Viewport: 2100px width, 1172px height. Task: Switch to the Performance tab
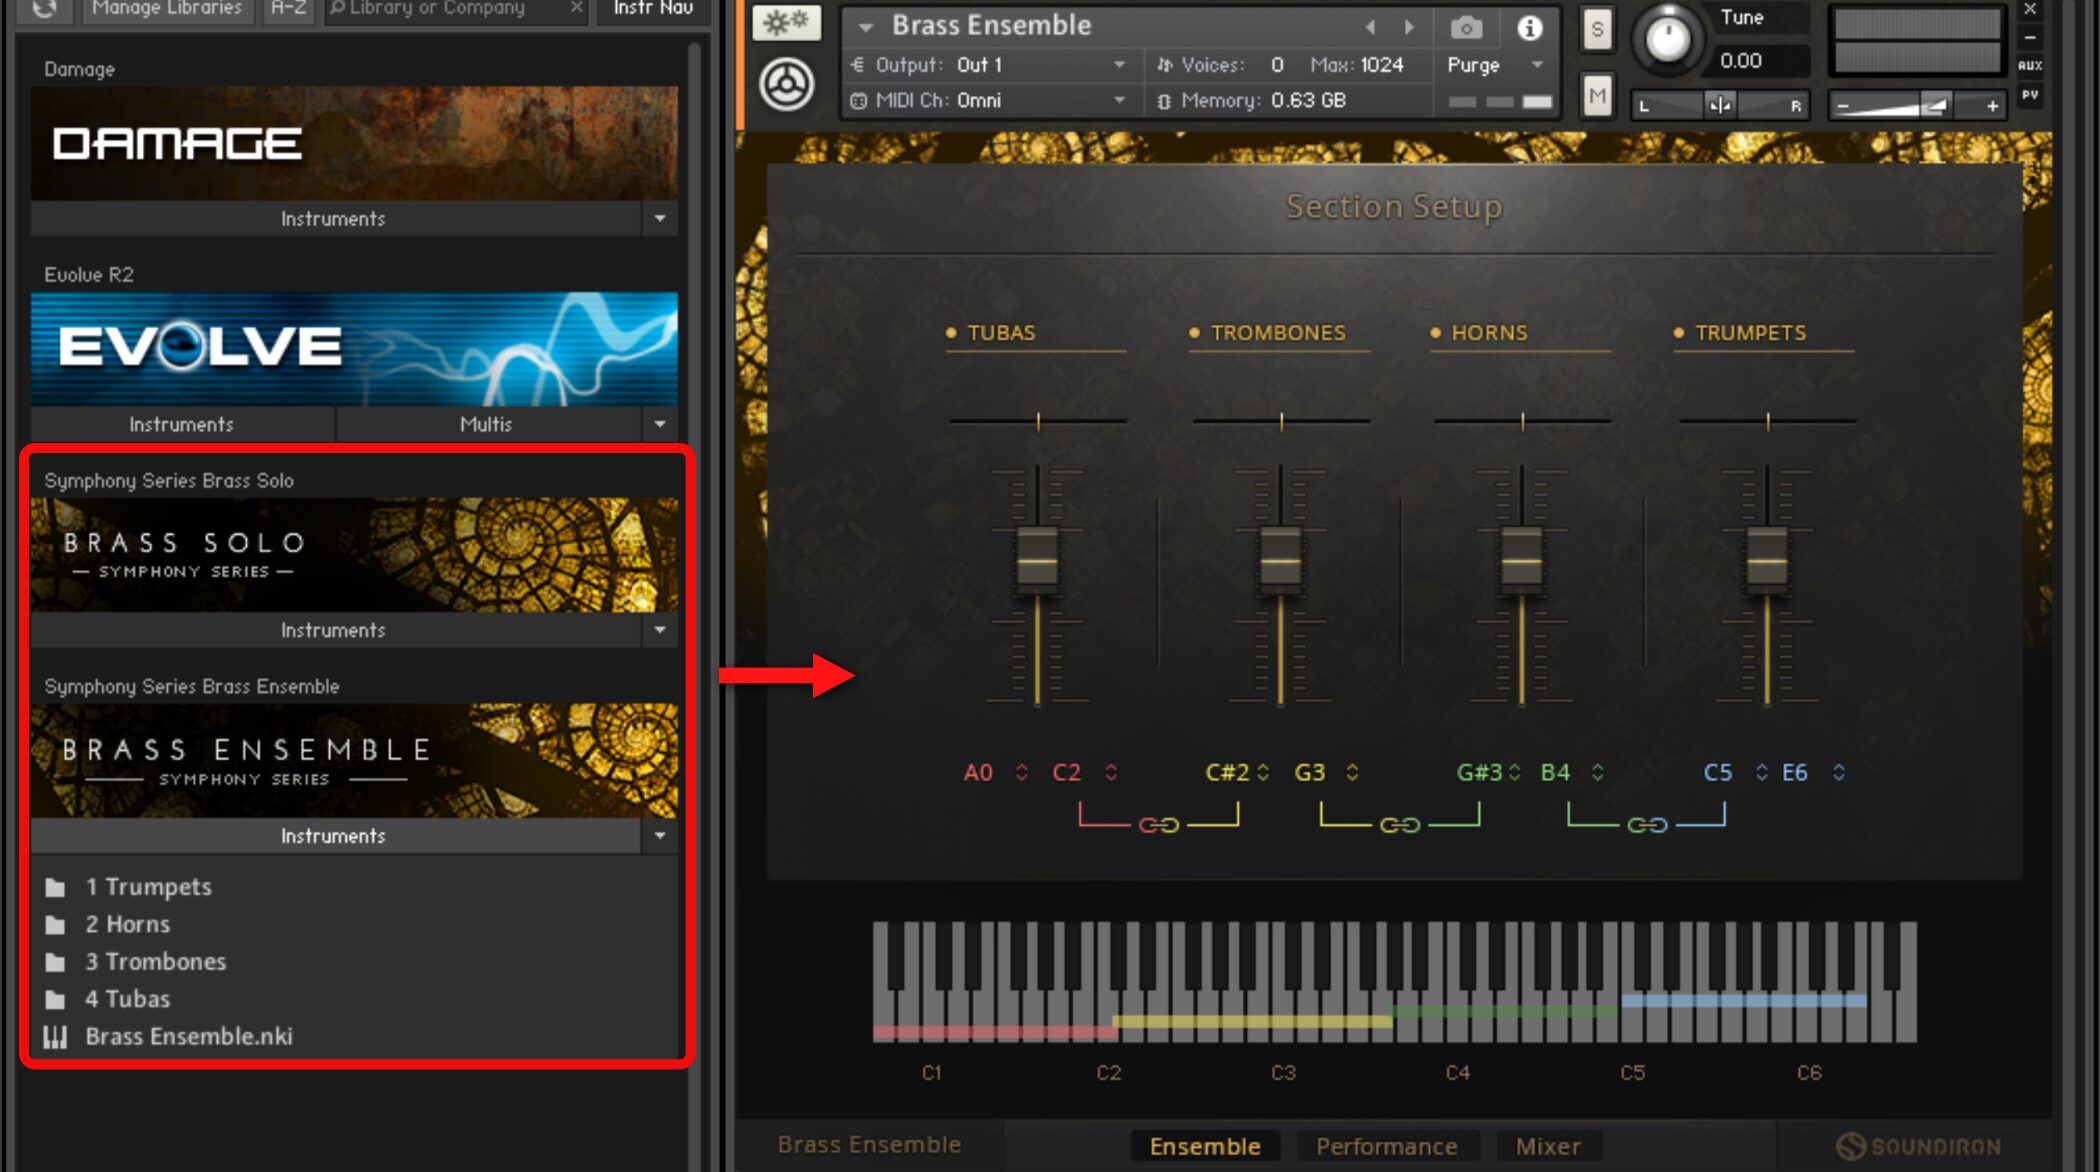(1387, 1146)
